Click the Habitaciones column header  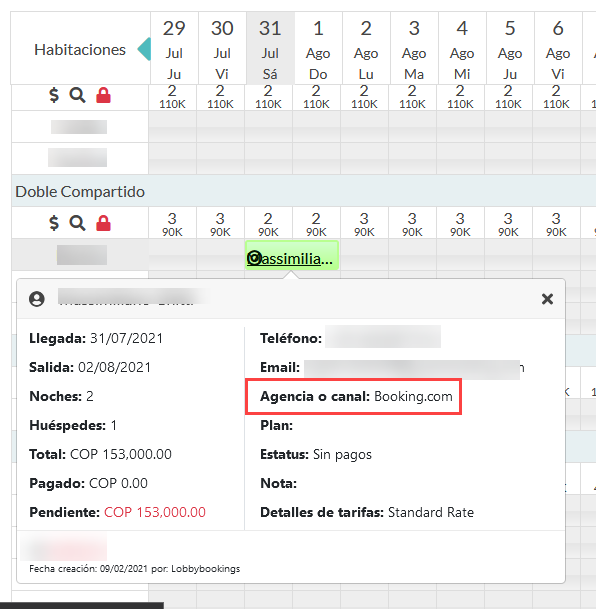80,49
